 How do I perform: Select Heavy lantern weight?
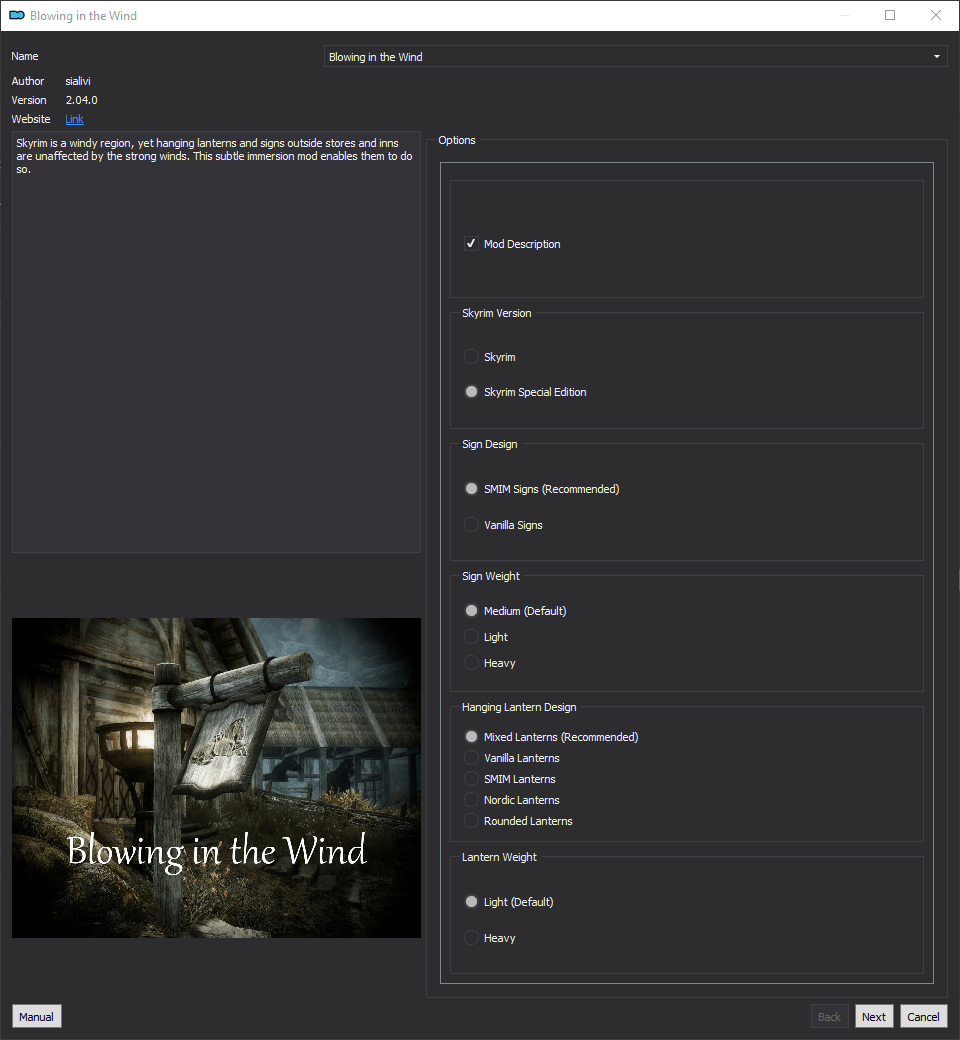(x=471, y=938)
